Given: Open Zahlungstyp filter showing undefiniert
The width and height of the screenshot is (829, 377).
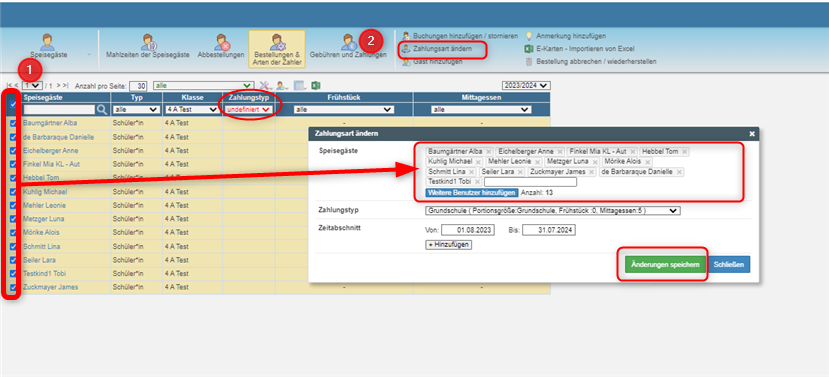Looking at the screenshot, I should point(248,109).
